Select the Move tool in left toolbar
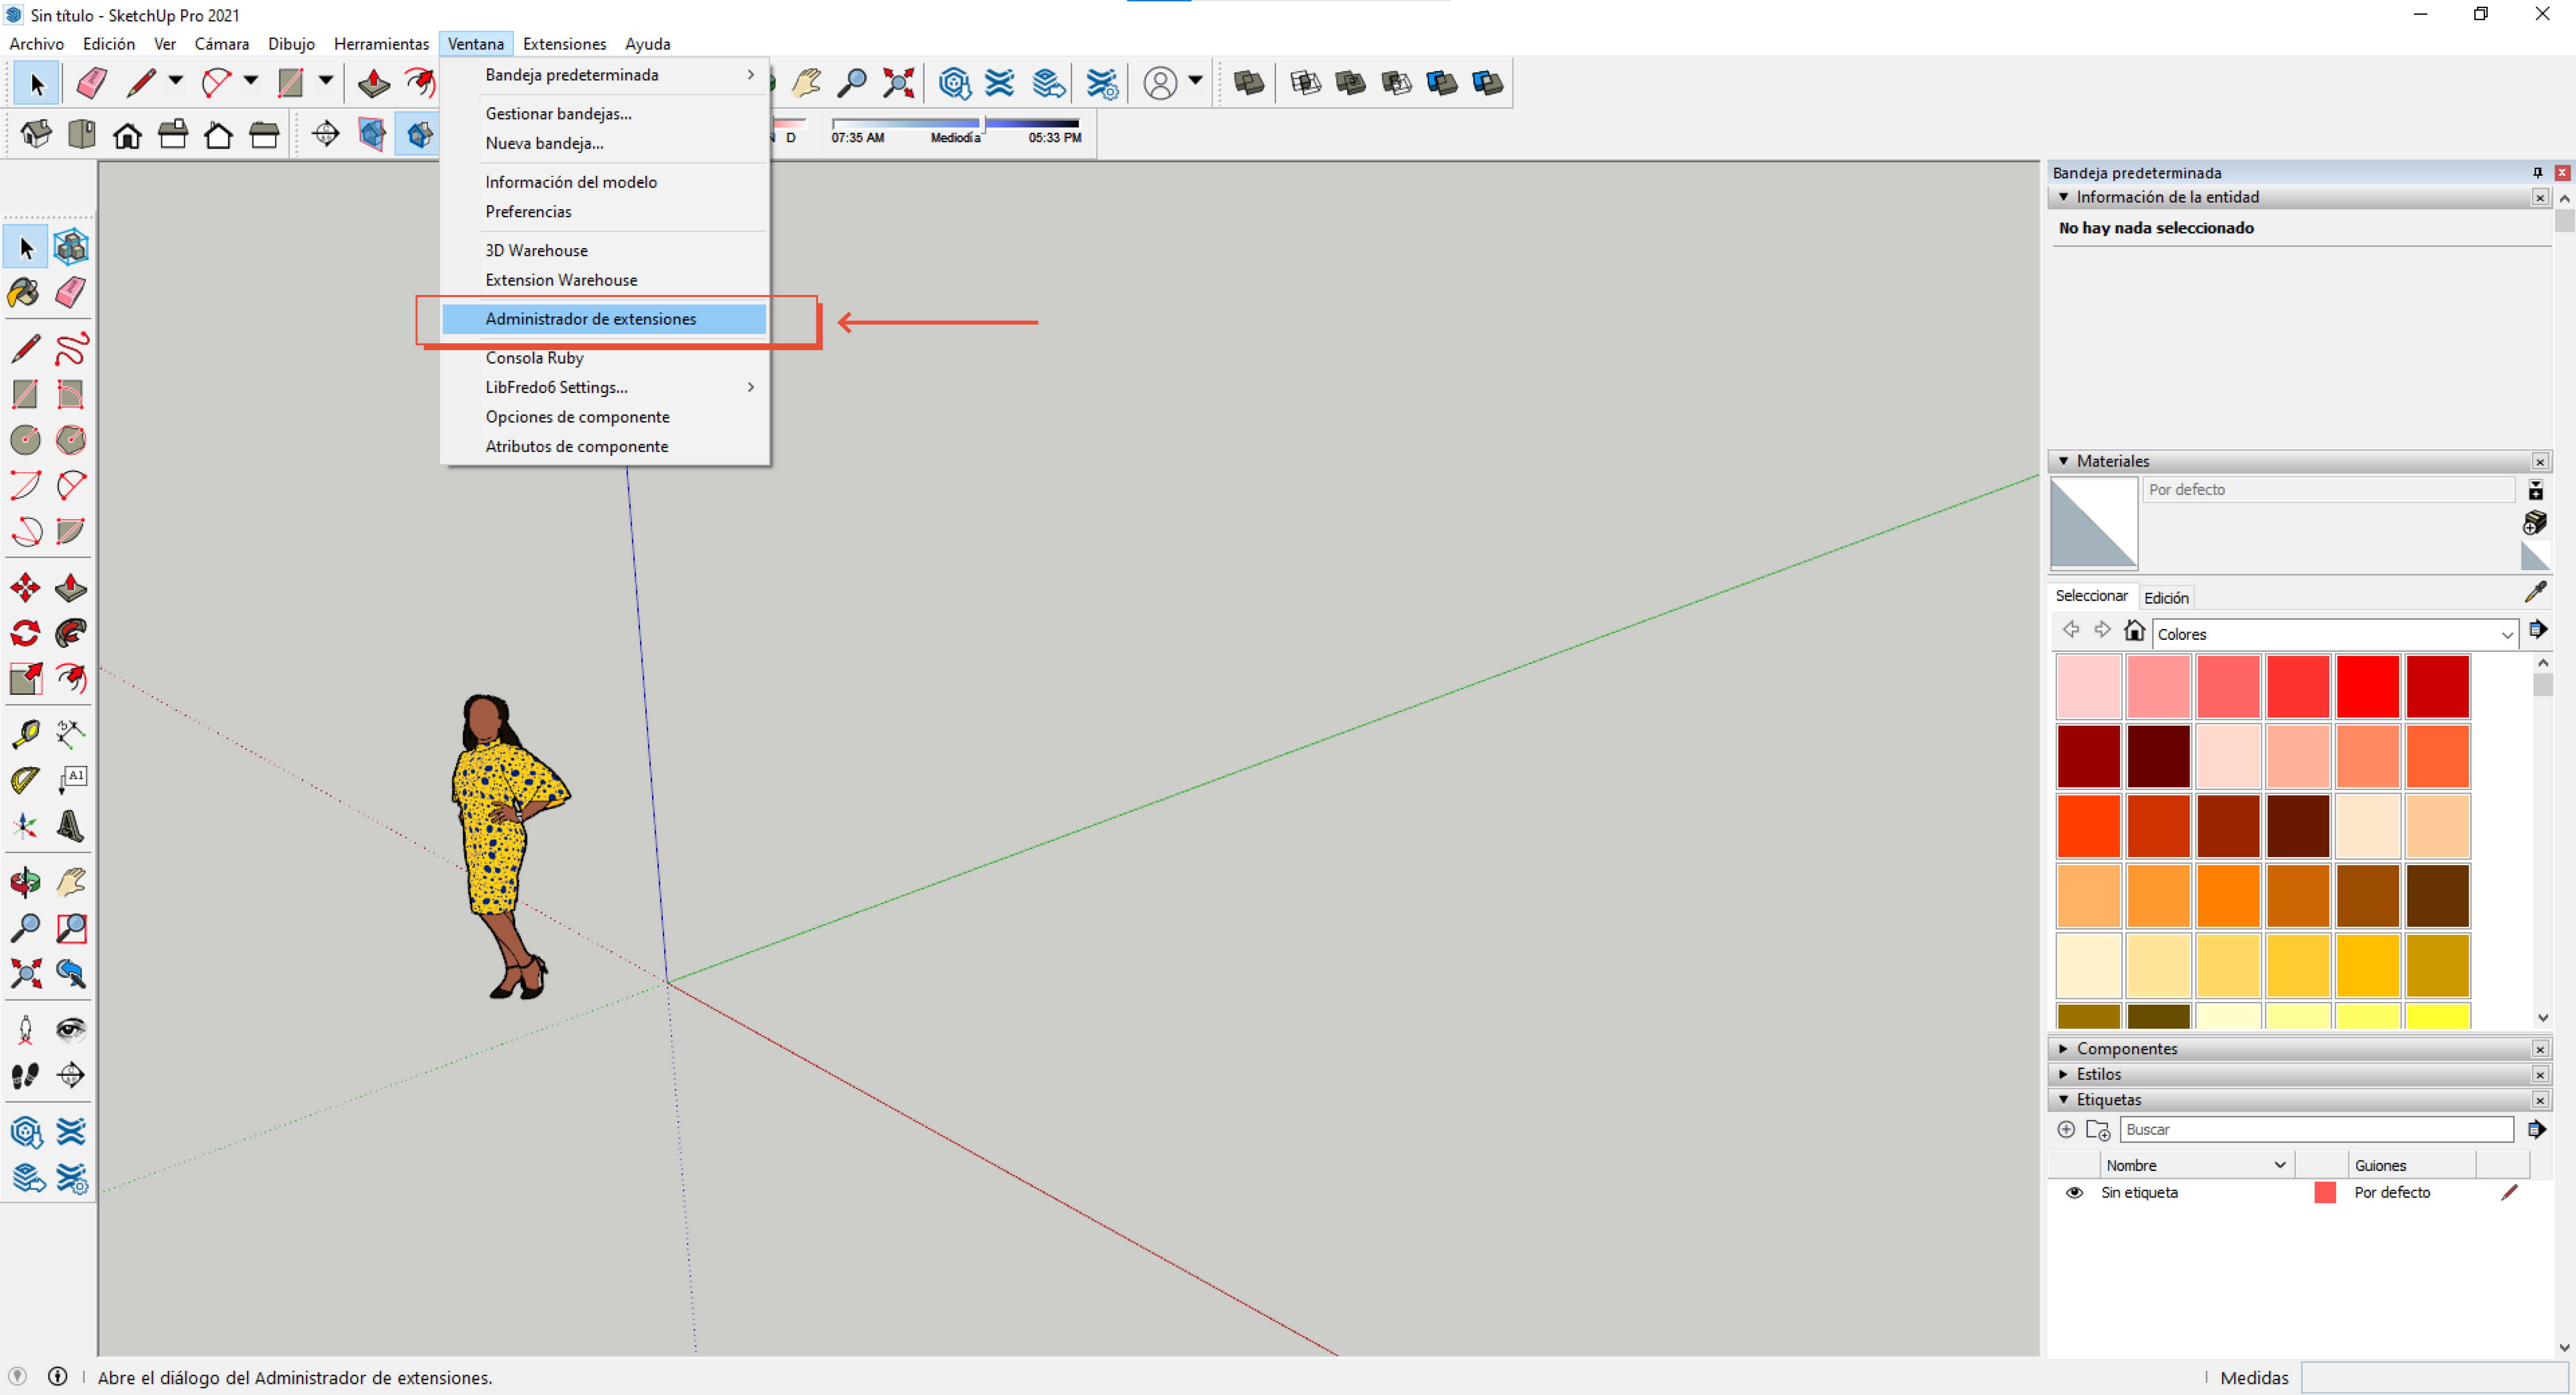 point(24,587)
